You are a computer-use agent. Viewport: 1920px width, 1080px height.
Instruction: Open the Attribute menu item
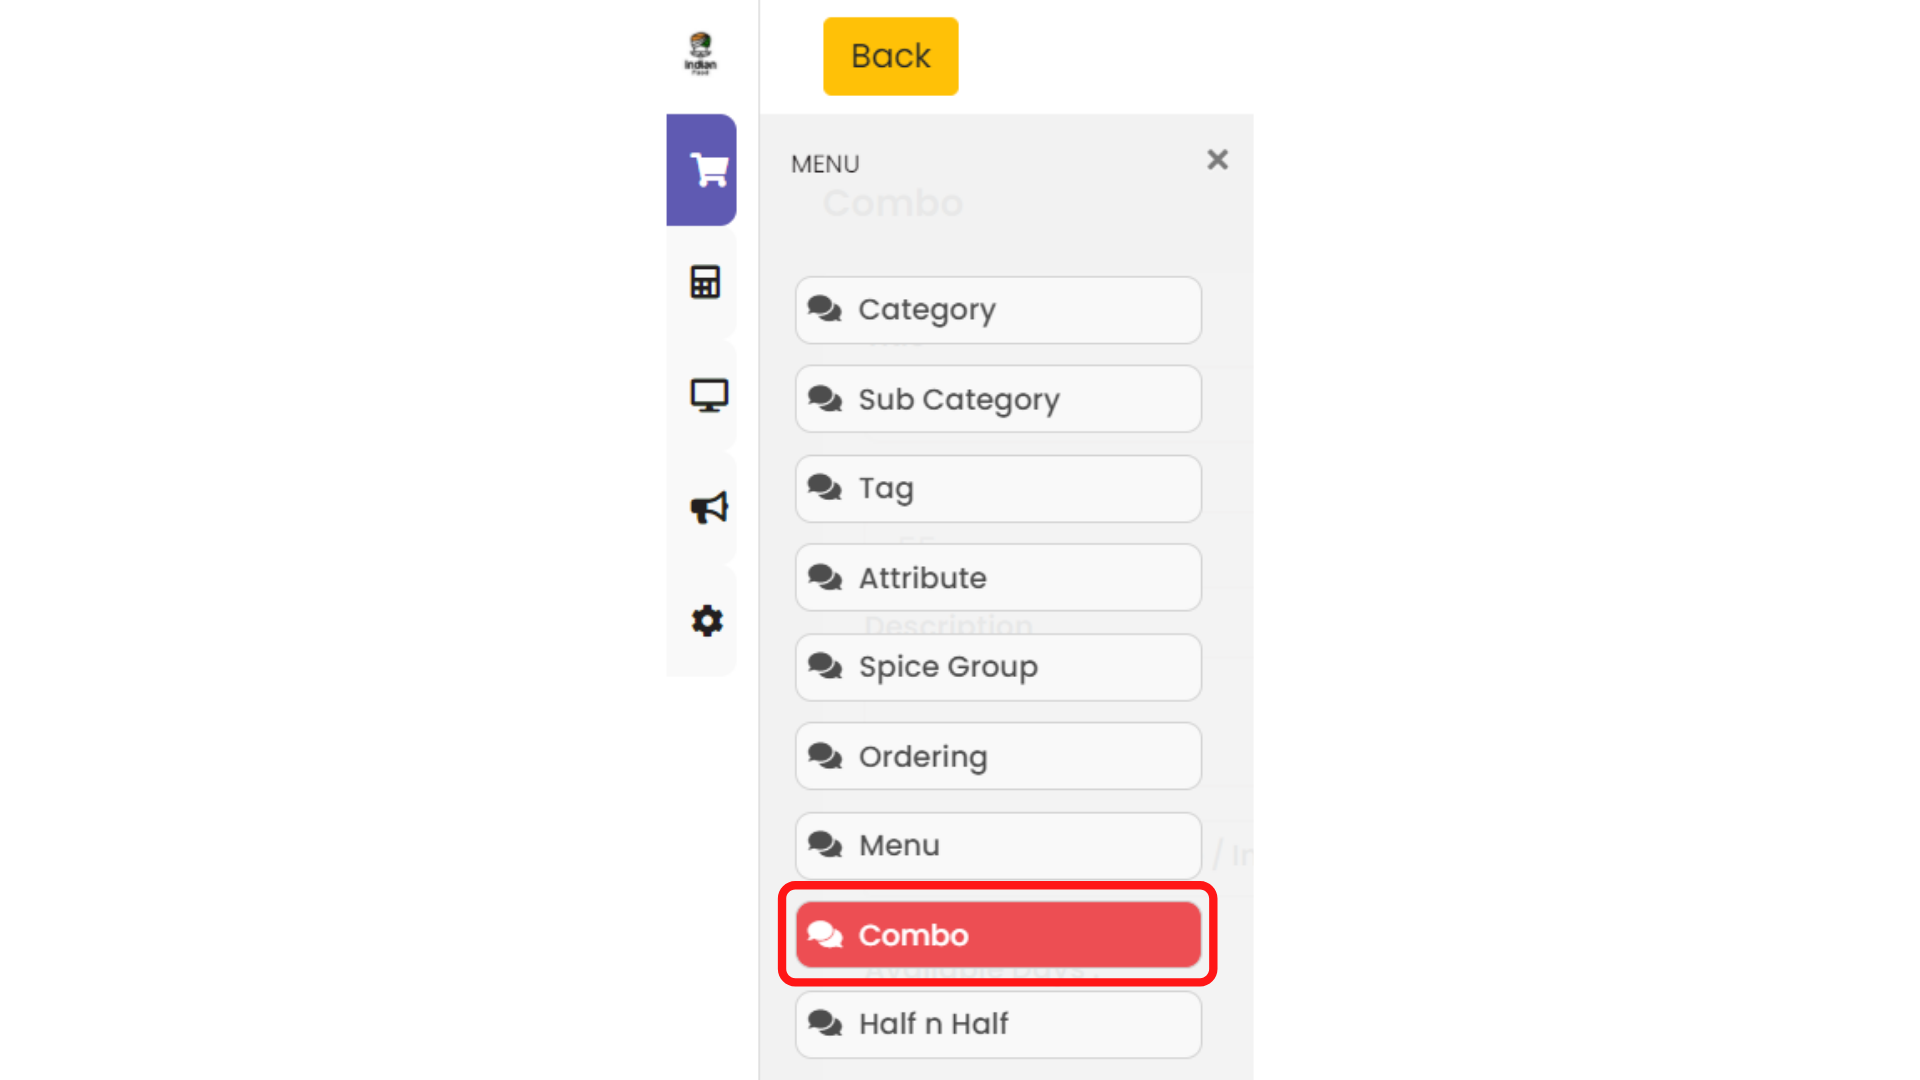[x=998, y=578]
